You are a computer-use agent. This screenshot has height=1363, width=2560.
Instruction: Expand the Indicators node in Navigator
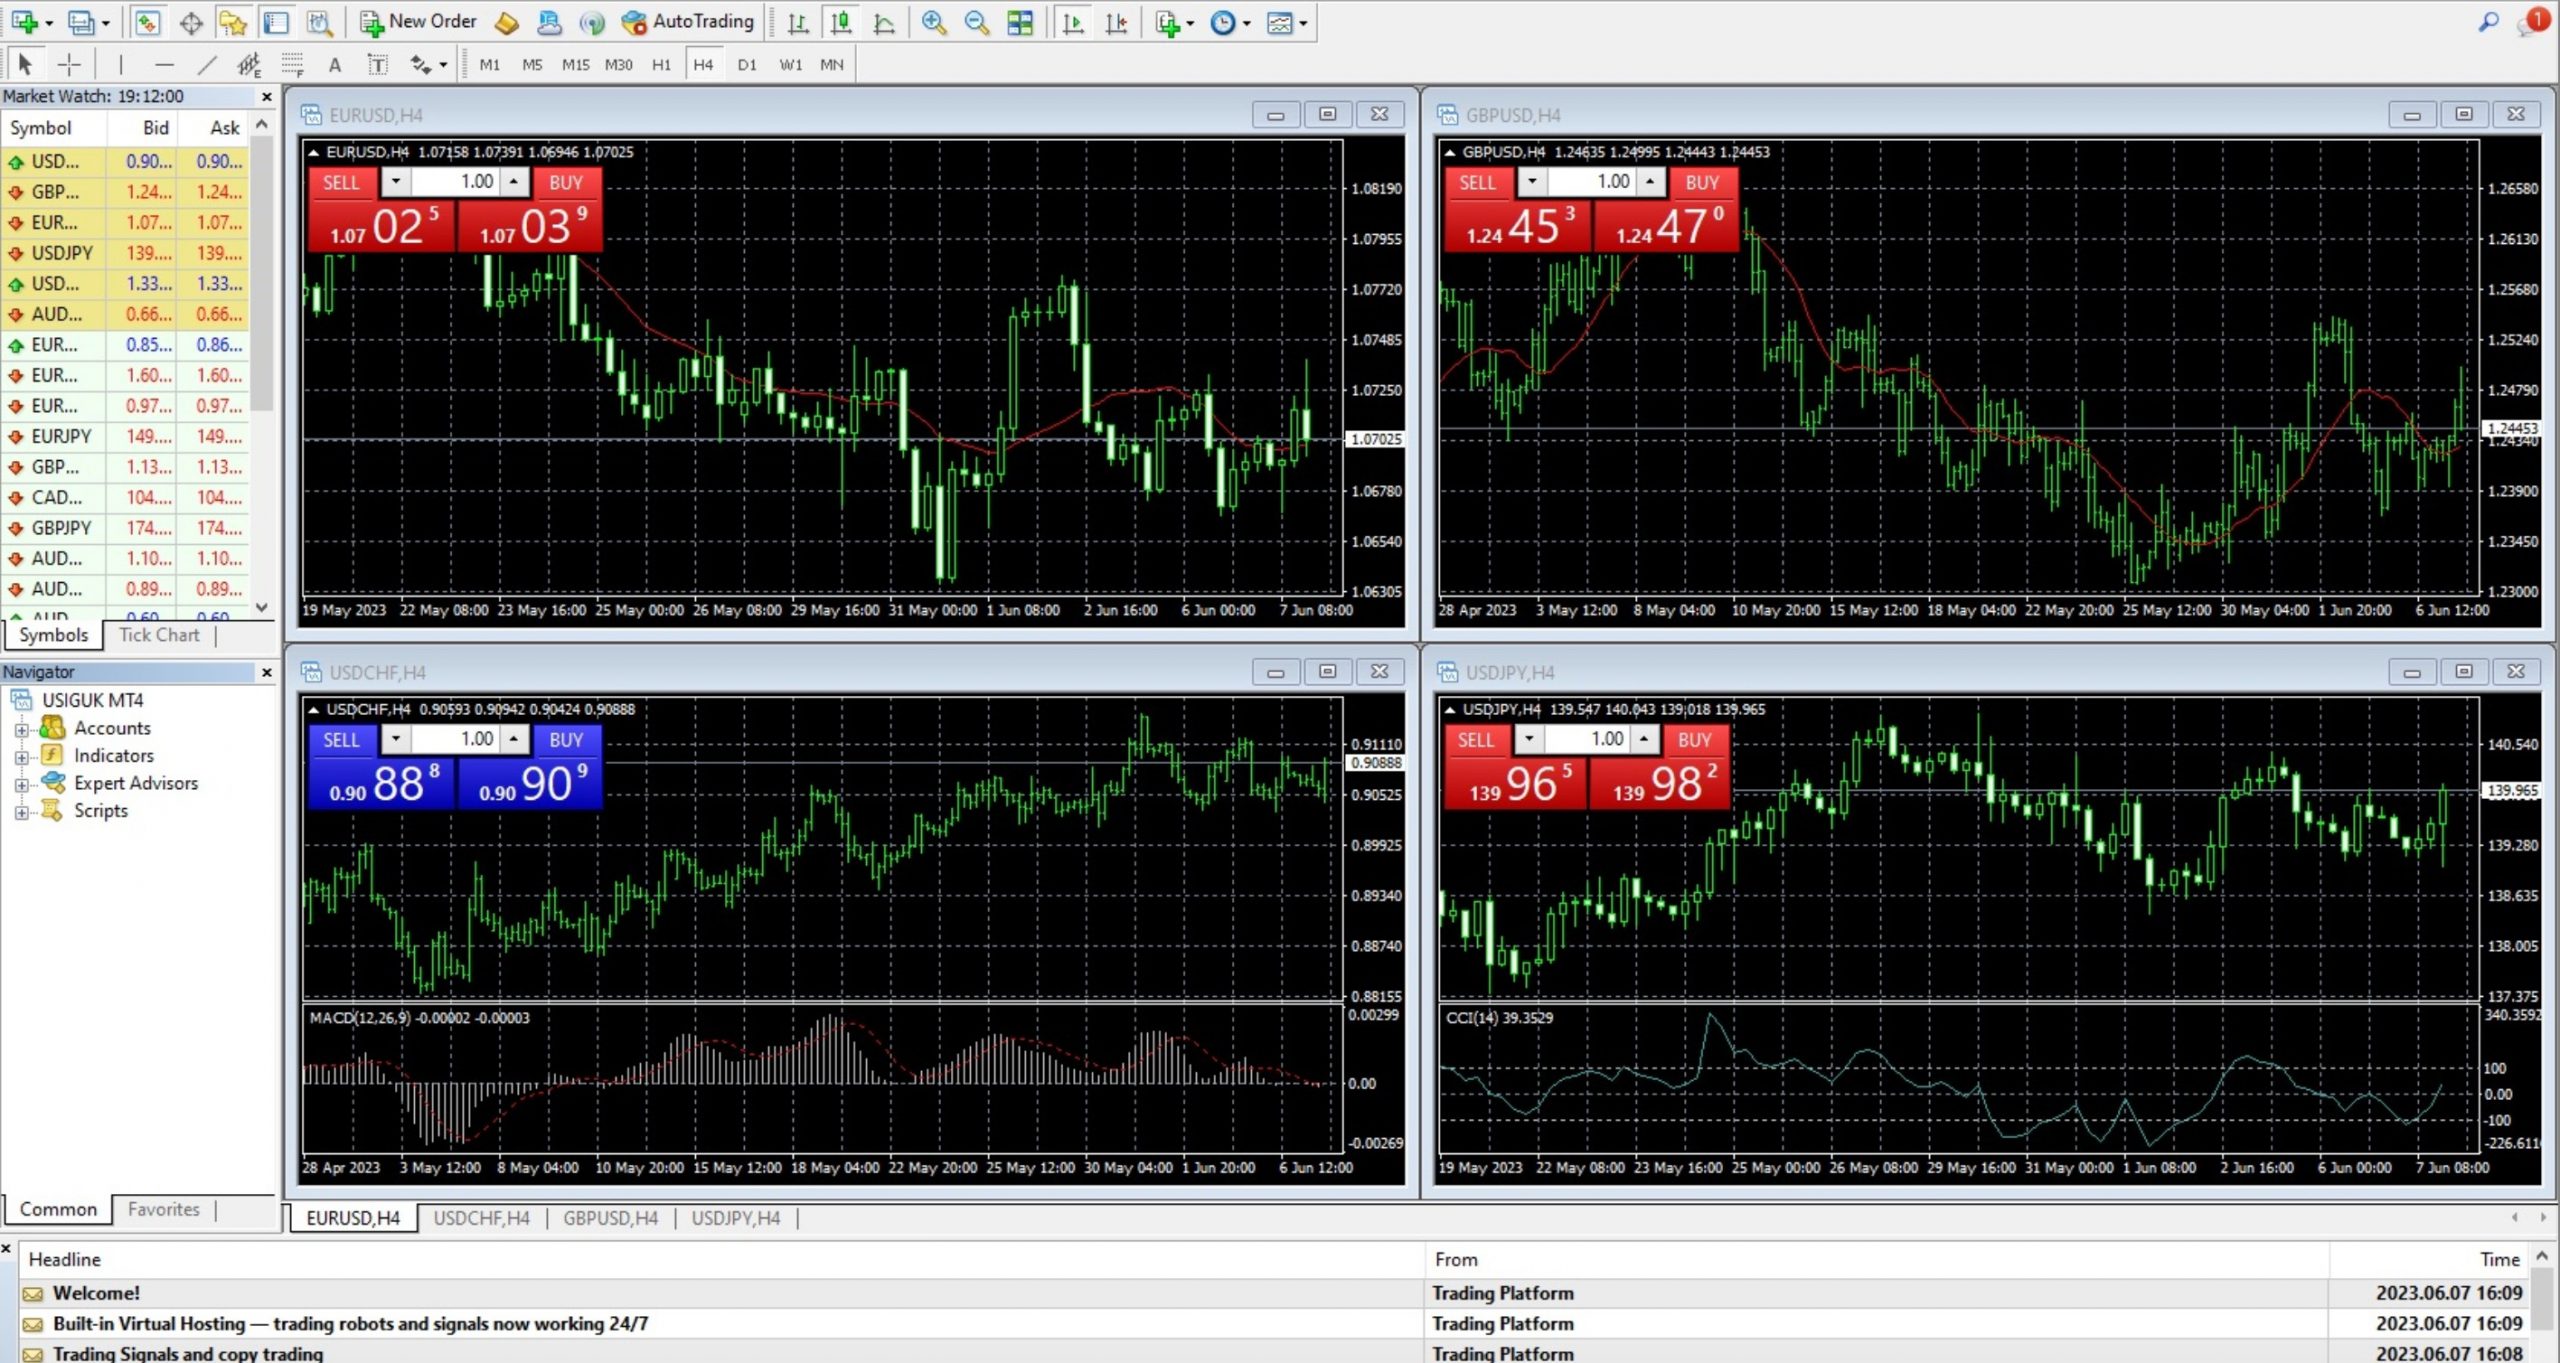(21, 757)
